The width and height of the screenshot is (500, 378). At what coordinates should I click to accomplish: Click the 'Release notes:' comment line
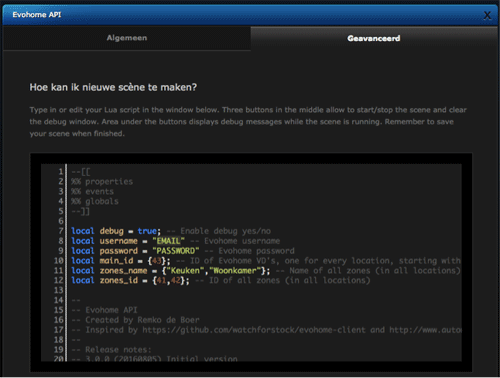pyautogui.click(x=118, y=350)
